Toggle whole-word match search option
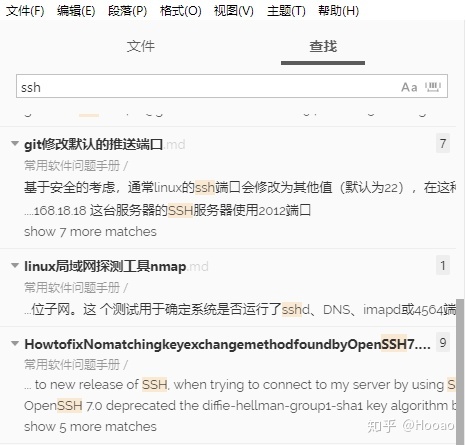This screenshot has height=445, width=466. pos(433,87)
